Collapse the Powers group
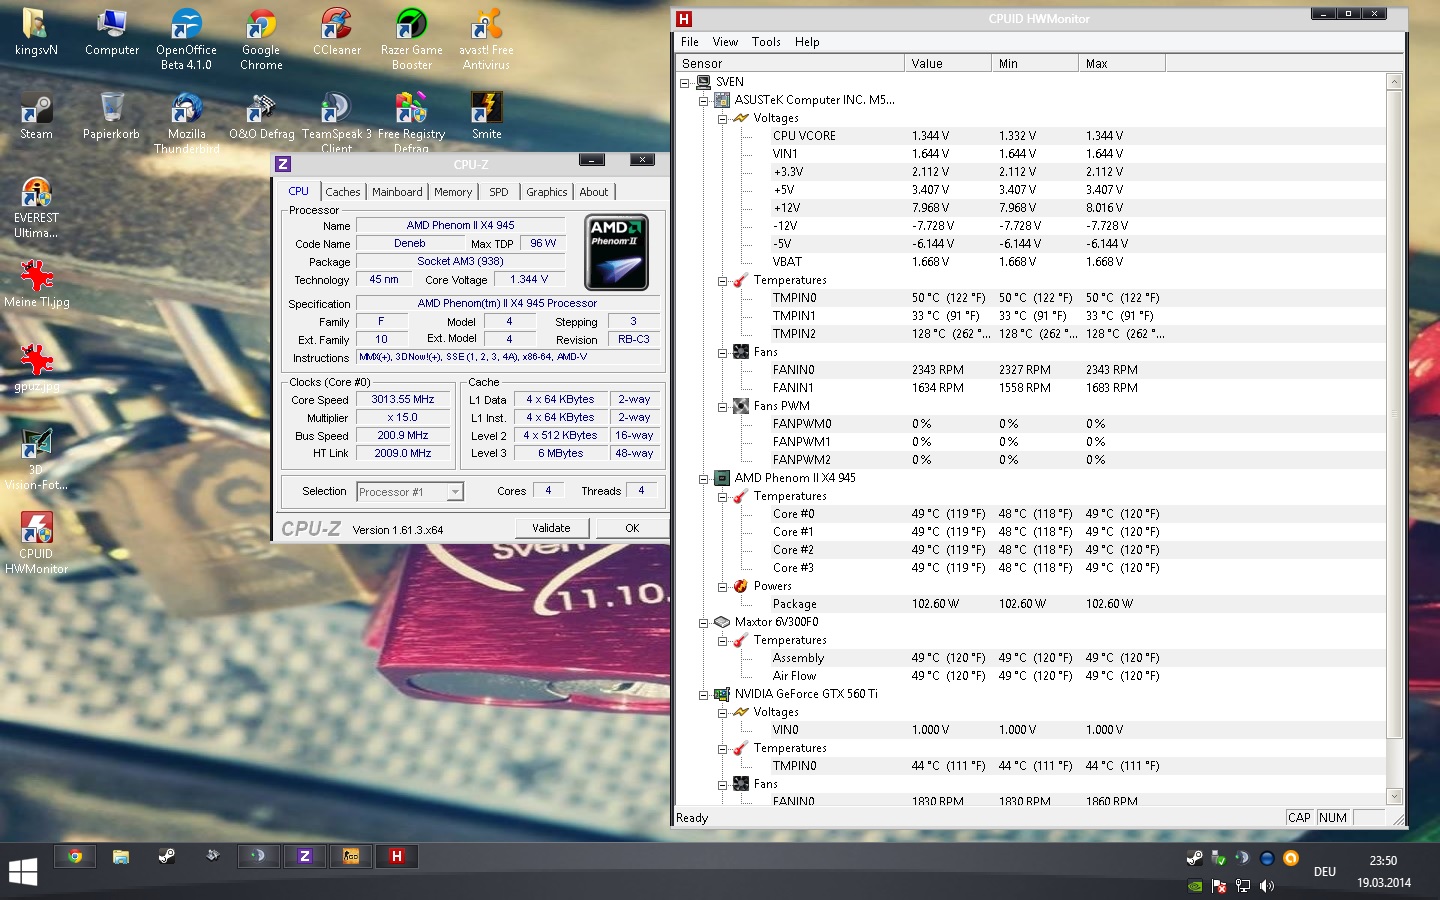The image size is (1440, 900). coord(722,586)
